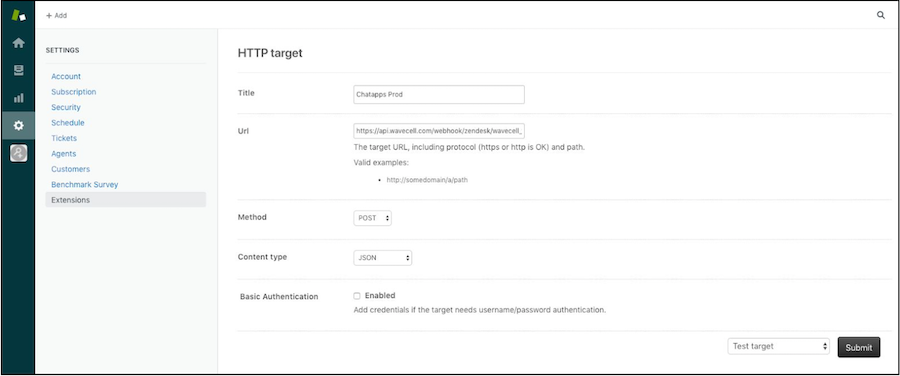This screenshot has height=376, width=900.
Task: Open the app icon below the gear
Action: (18, 153)
